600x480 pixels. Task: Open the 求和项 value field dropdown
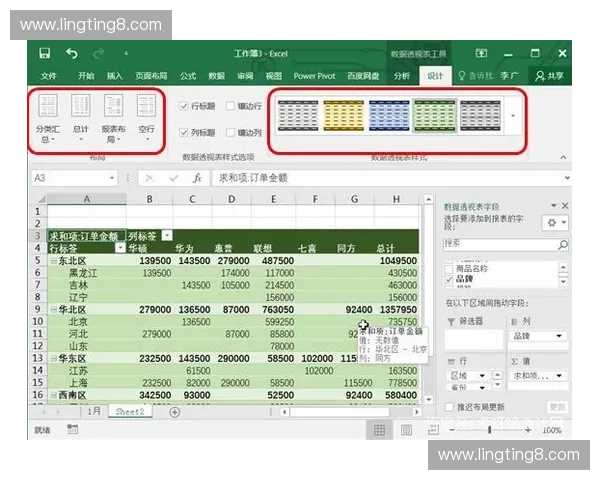click(559, 376)
